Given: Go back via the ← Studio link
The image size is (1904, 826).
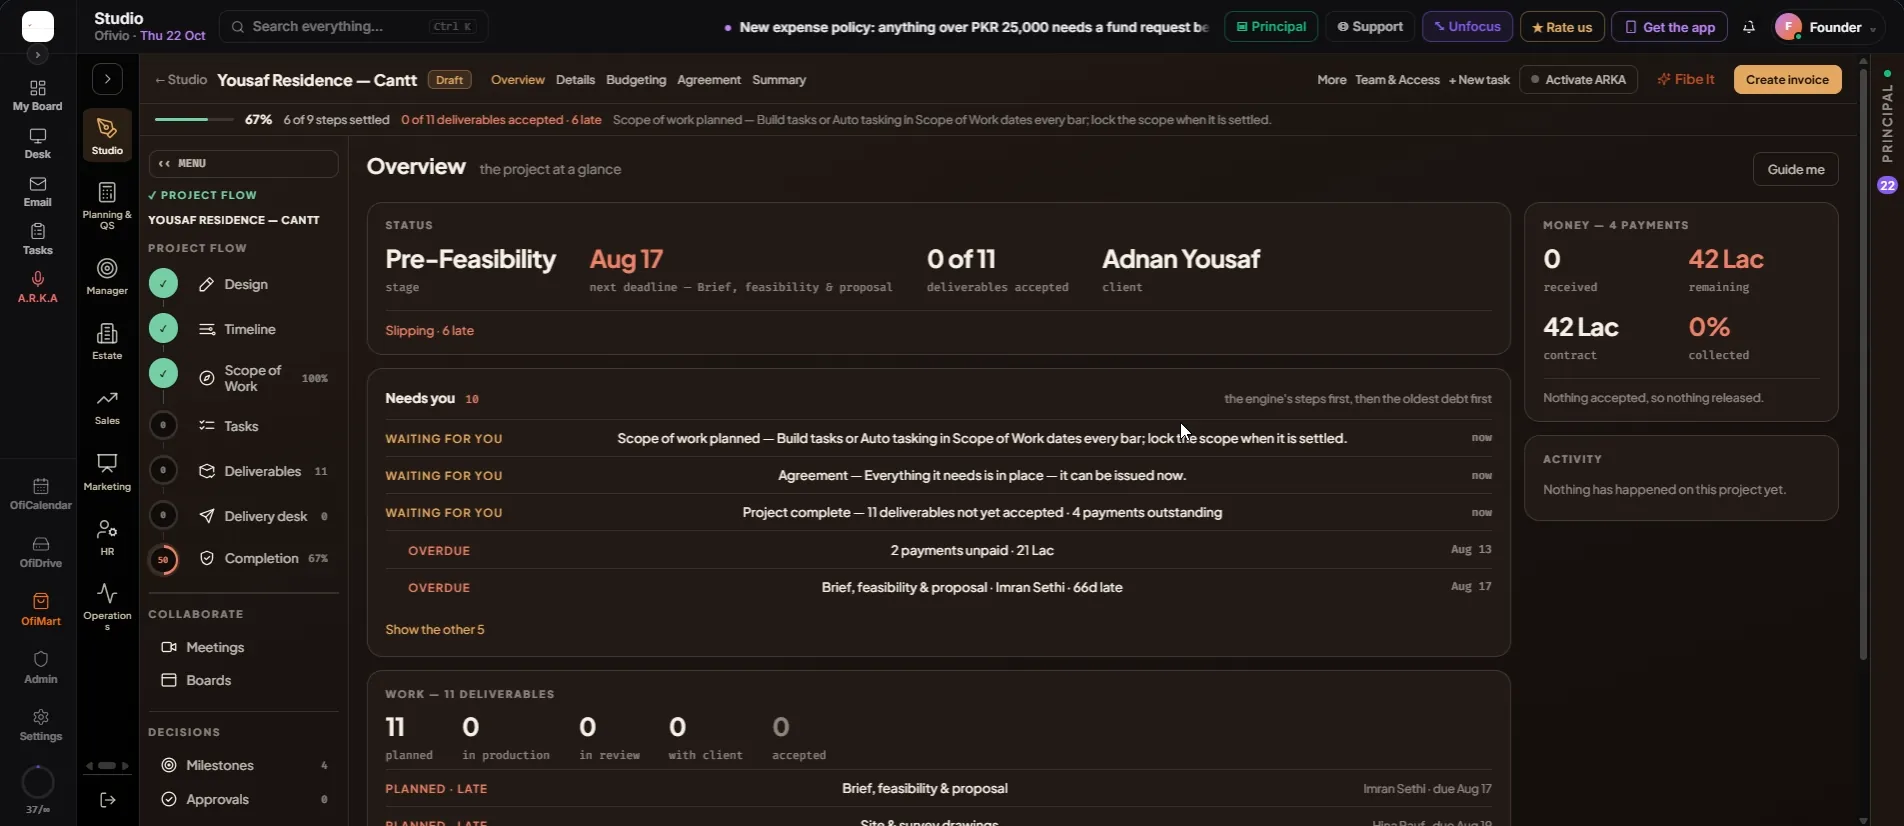Looking at the screenshot, I should 181,80.
